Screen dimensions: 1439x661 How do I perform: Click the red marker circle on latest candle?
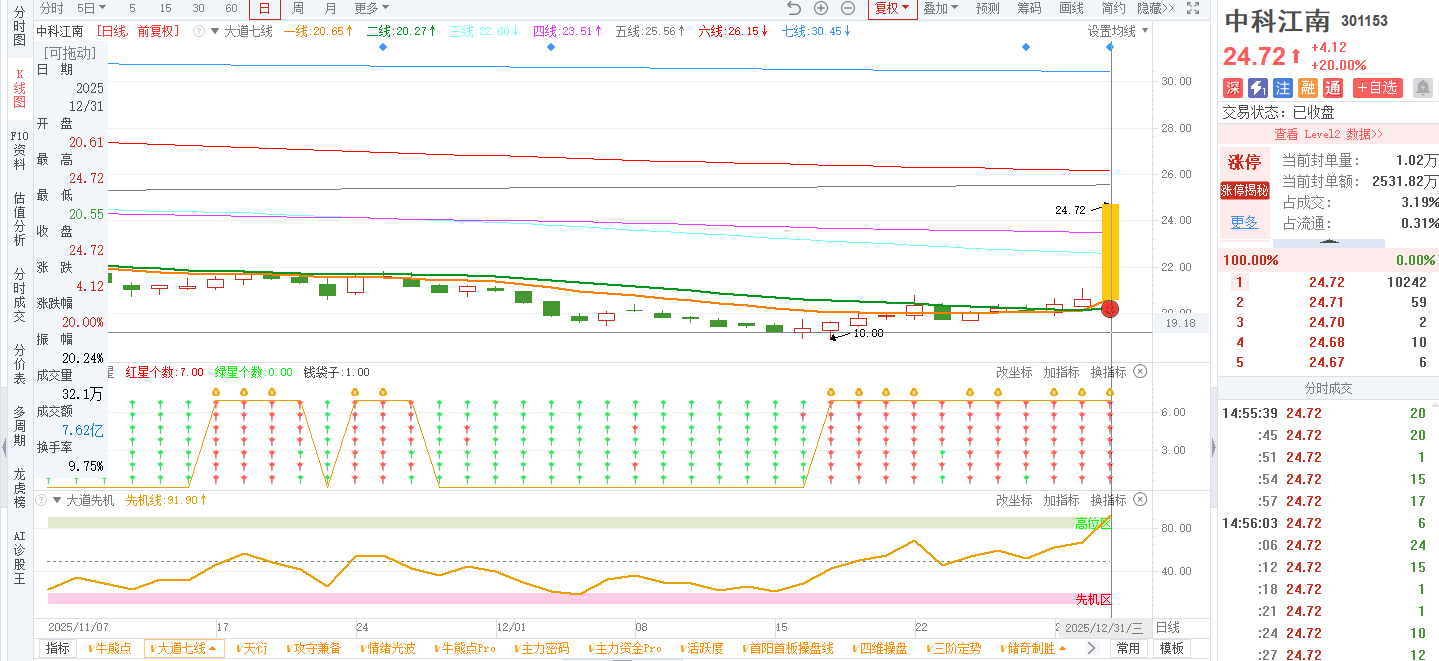(x=1110, y=309)
